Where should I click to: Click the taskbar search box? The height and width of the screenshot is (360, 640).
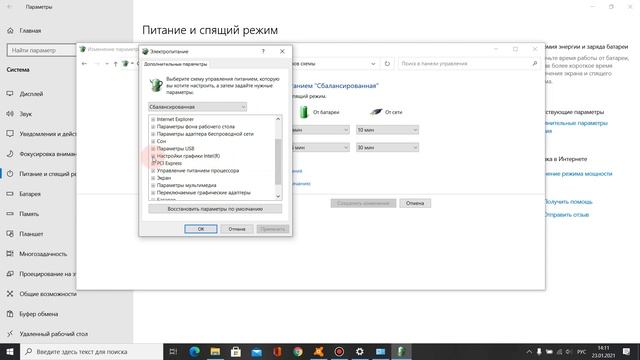pyautogui.click(x=91, y=351)
